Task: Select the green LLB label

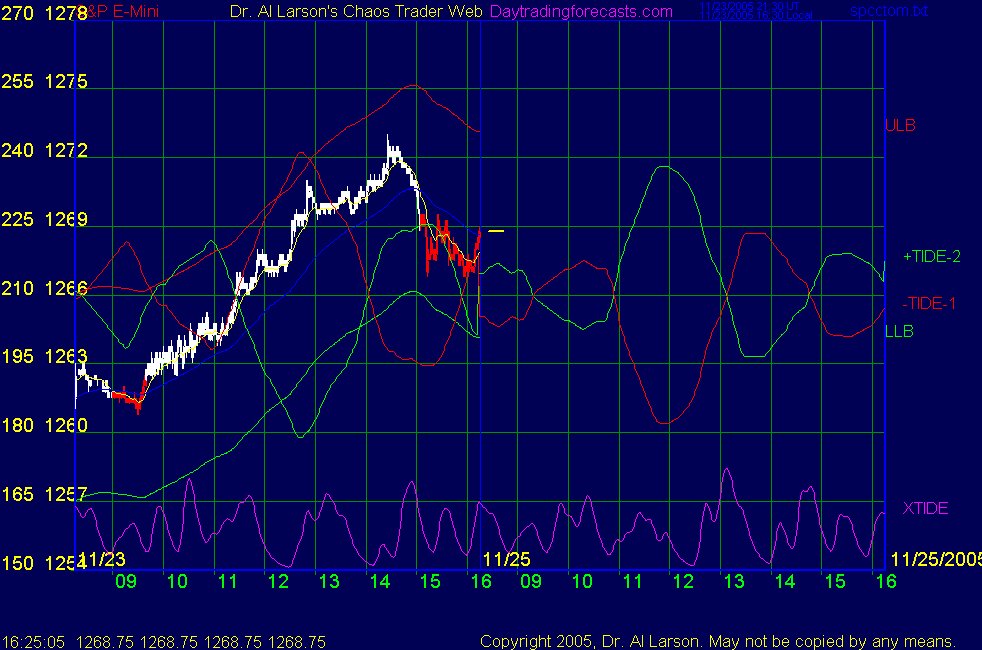Action: tap(899, 331)
